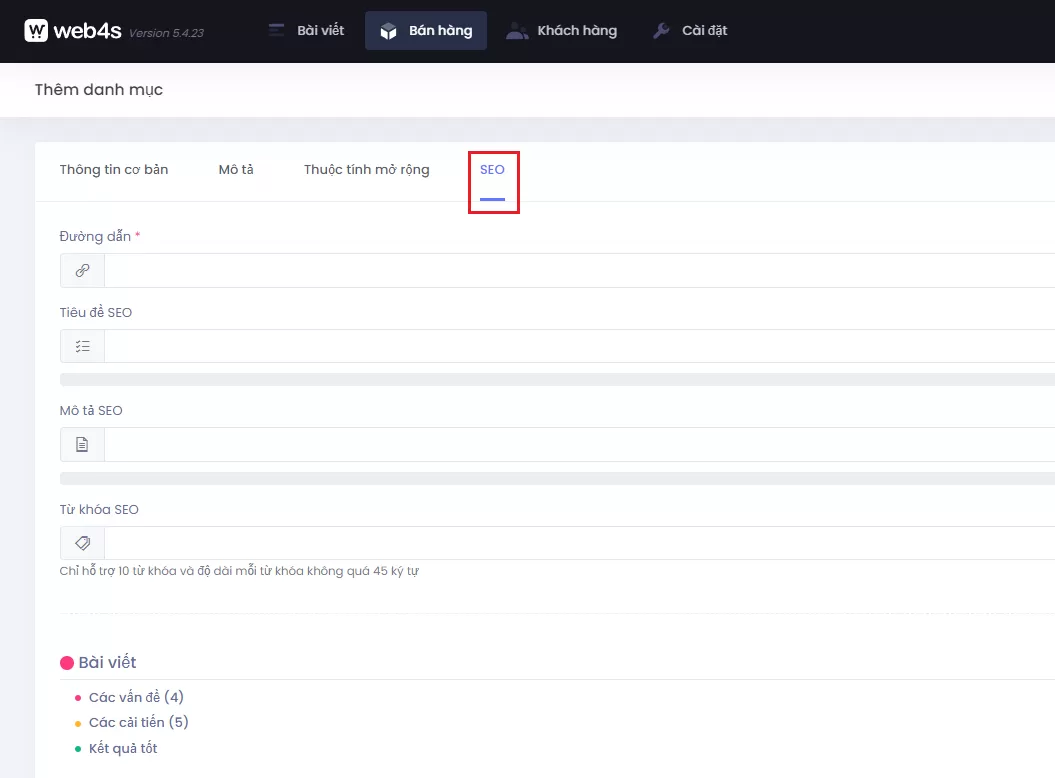Go to the Thuộc tính mở rộng tab
This screenshot has width=1055, height=778.
point(367,170)
